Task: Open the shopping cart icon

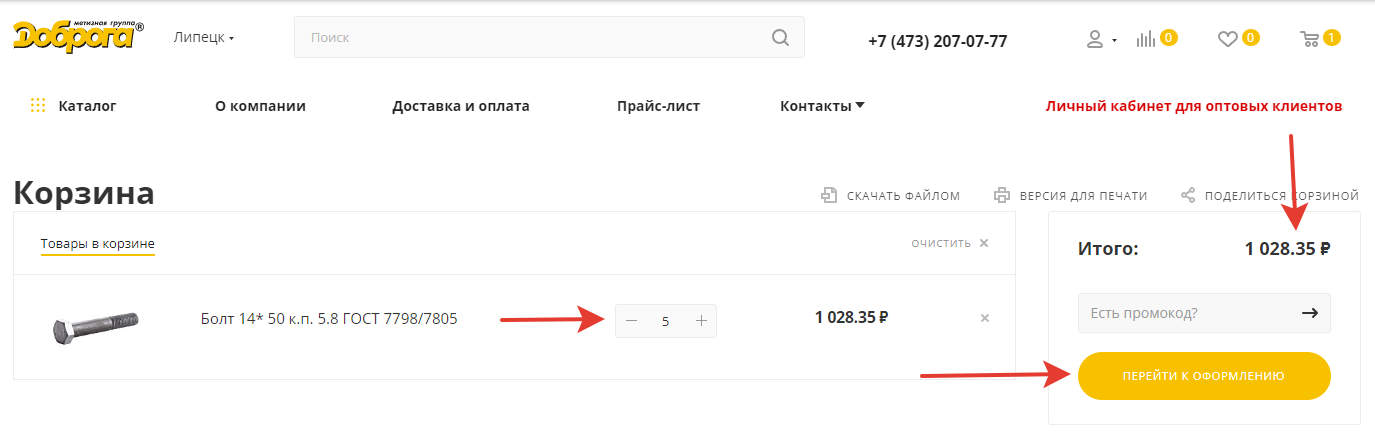Action: tap(1309, 40)
